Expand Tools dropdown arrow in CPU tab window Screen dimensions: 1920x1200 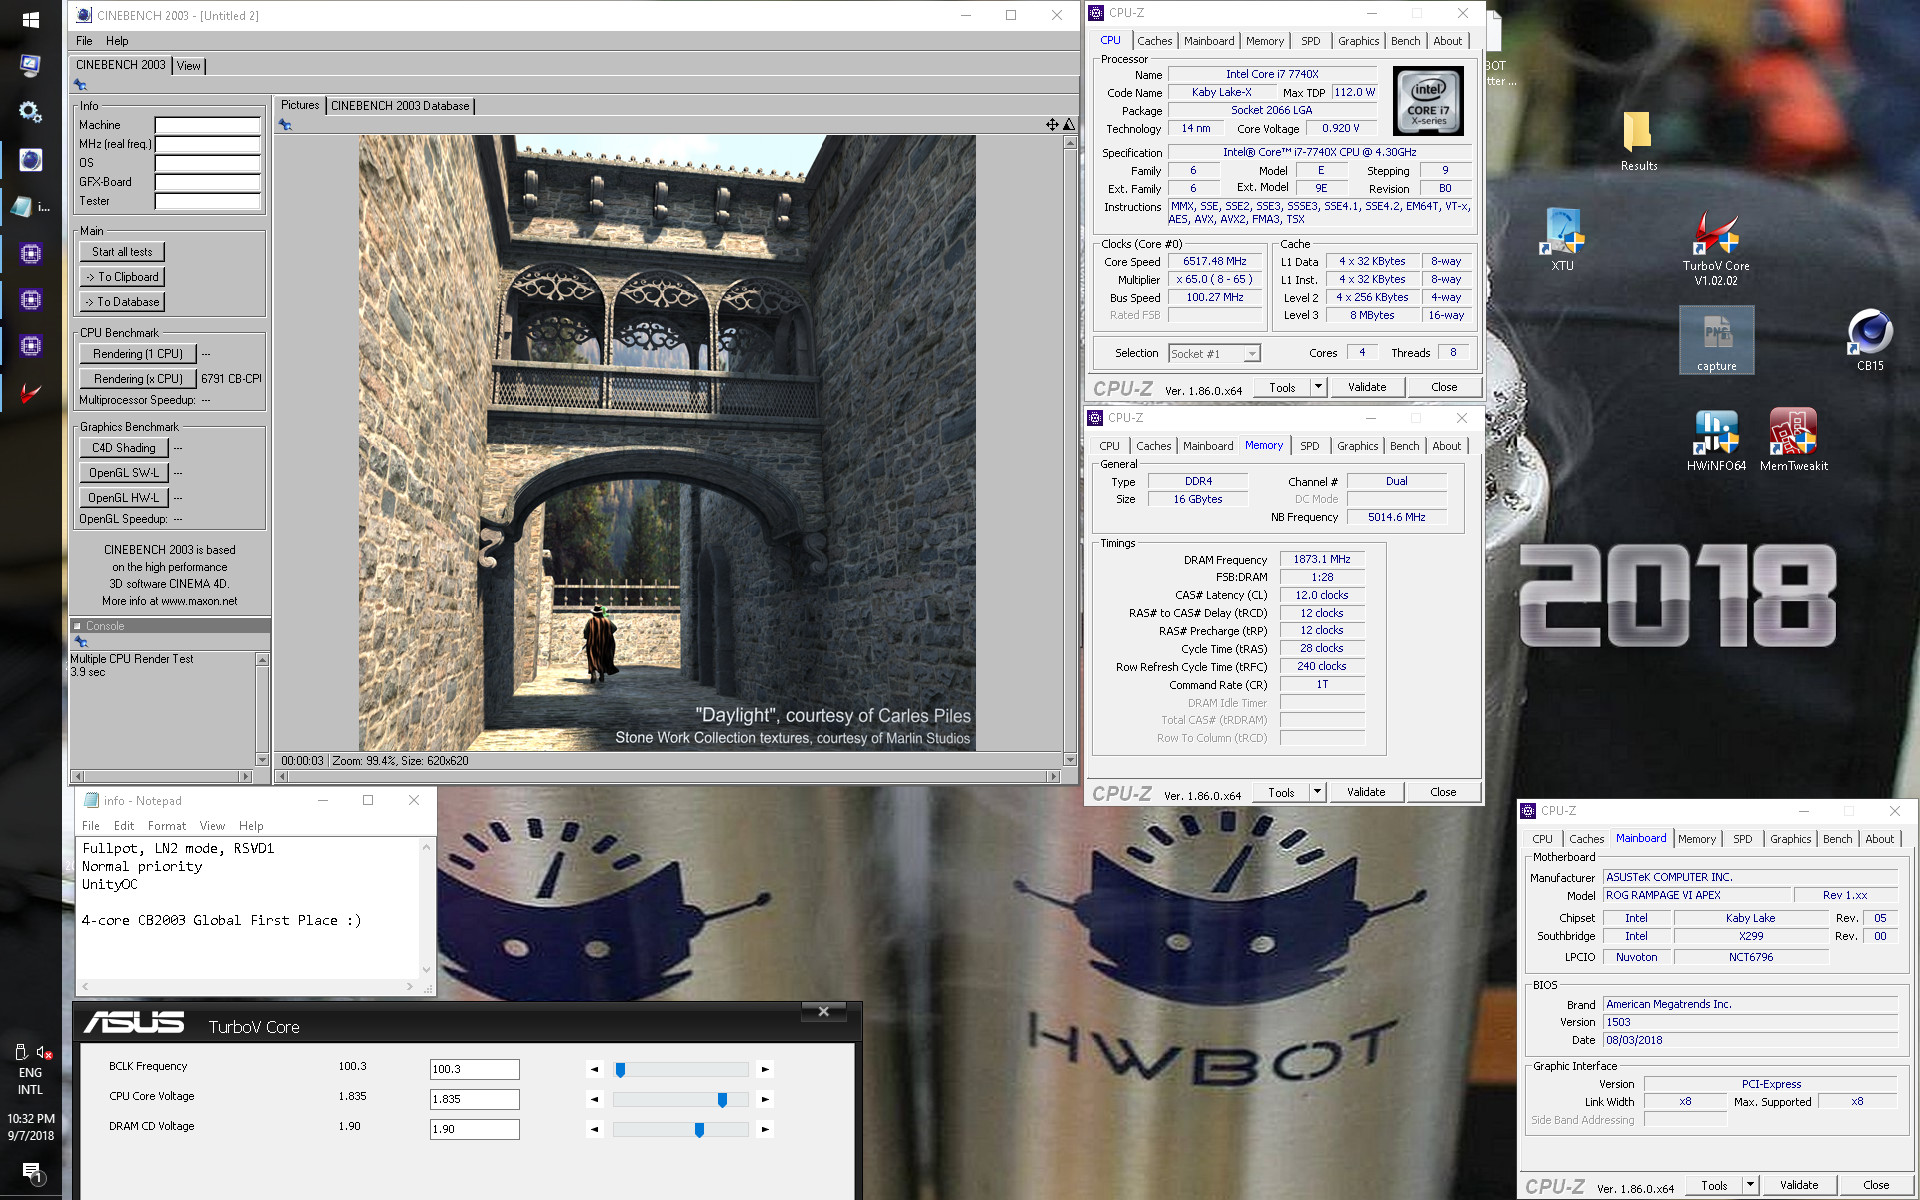coord(1318,387)
